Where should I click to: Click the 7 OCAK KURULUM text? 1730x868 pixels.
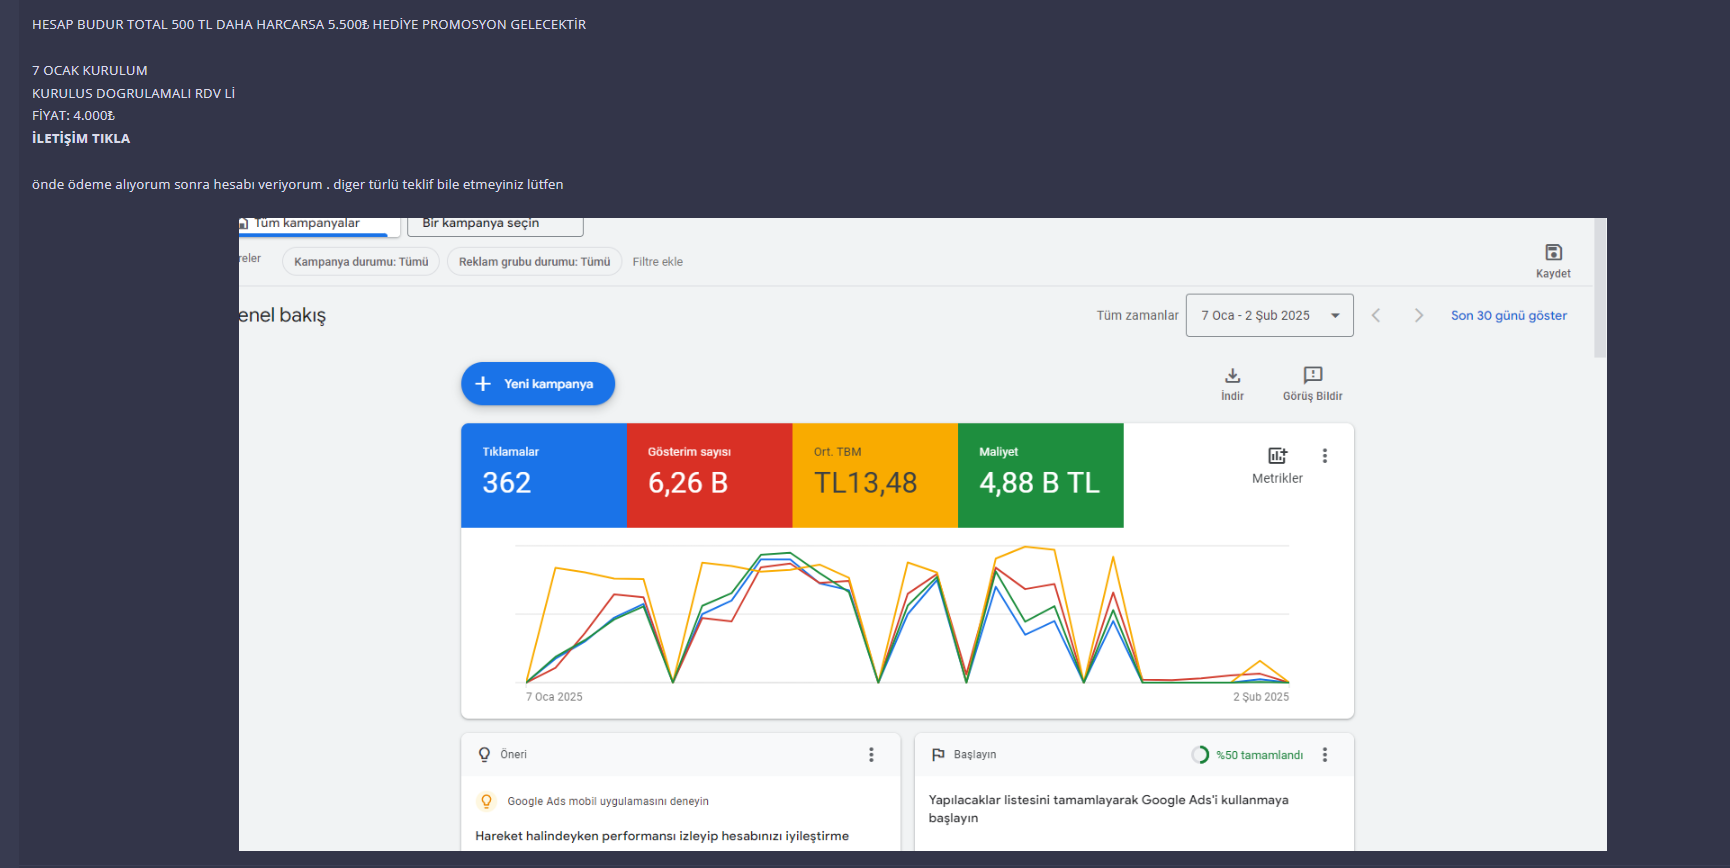coord(90,70)
